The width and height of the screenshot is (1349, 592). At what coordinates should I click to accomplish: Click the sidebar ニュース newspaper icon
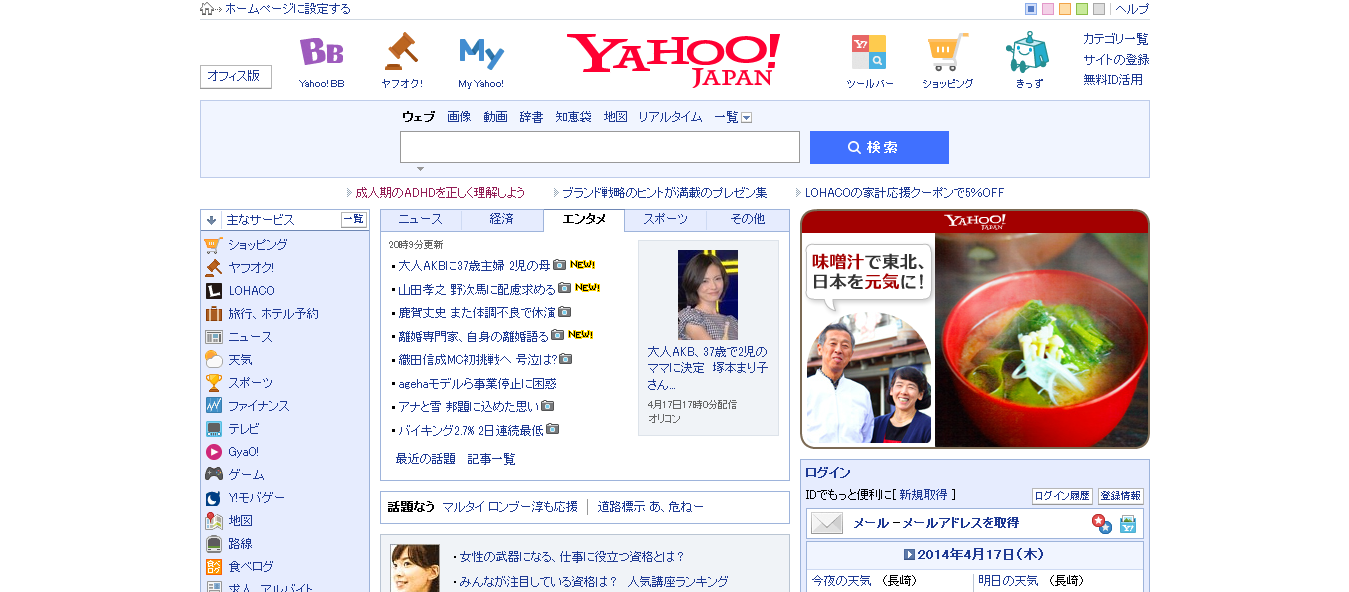pyautogui.click(x=213, y=337)
